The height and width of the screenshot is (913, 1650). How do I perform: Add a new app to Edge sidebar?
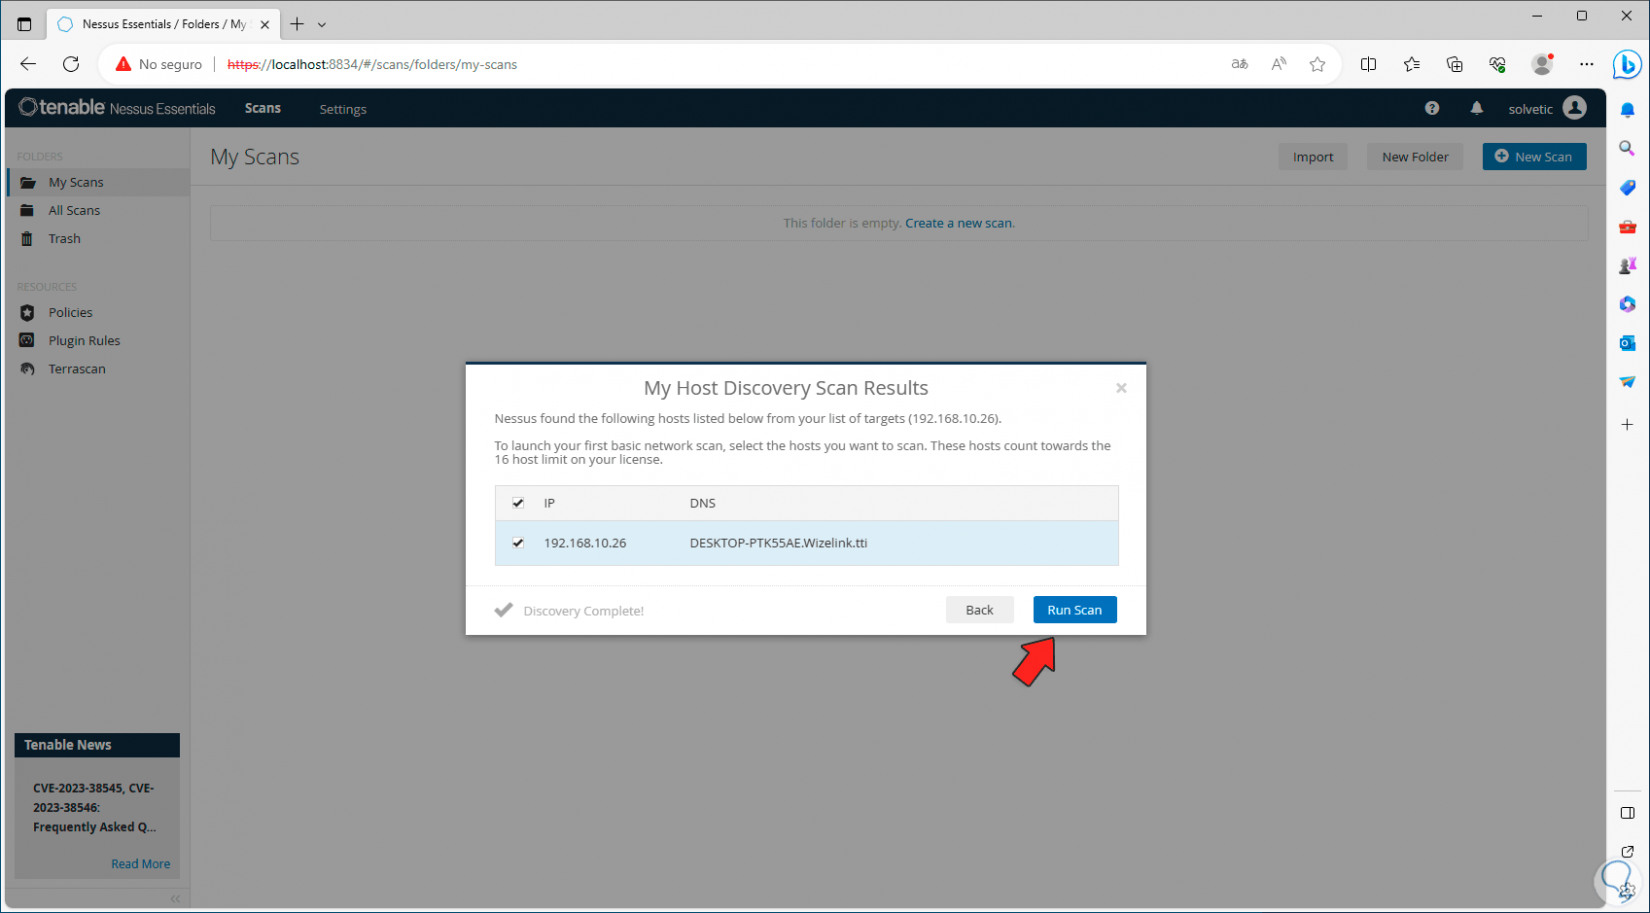click(1627, 425)
